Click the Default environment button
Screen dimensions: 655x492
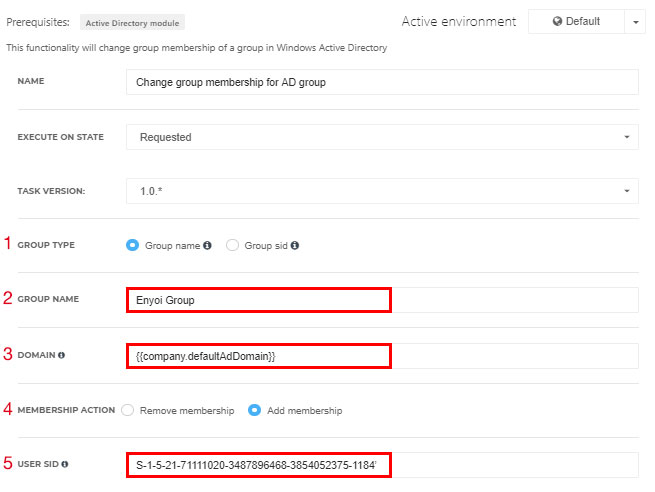click(x=576, y=22)
